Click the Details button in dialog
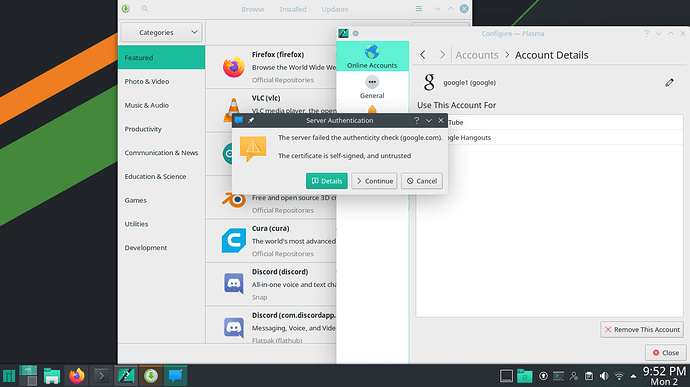The height and width of the screenshot is (387, 690). click(x=327, y=181)
